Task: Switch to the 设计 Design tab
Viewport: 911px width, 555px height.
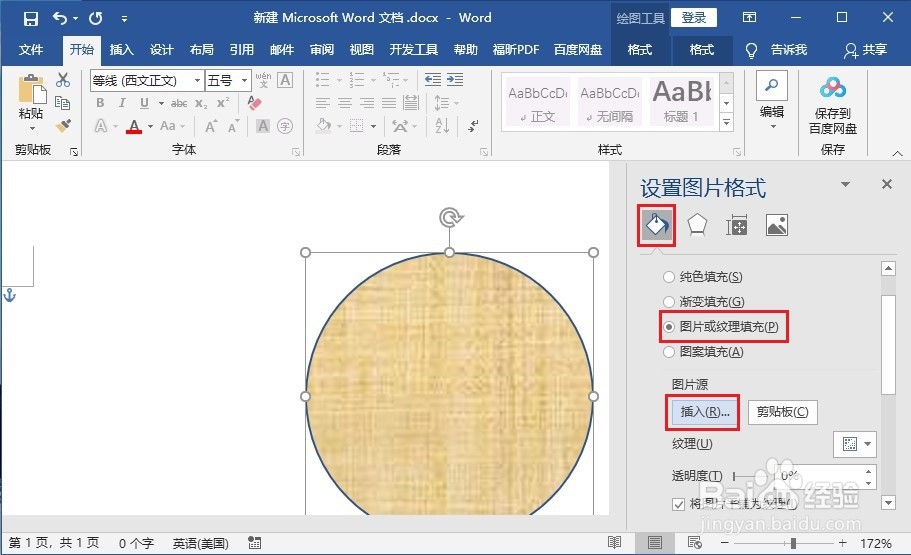Action: (x=162, y=50)
